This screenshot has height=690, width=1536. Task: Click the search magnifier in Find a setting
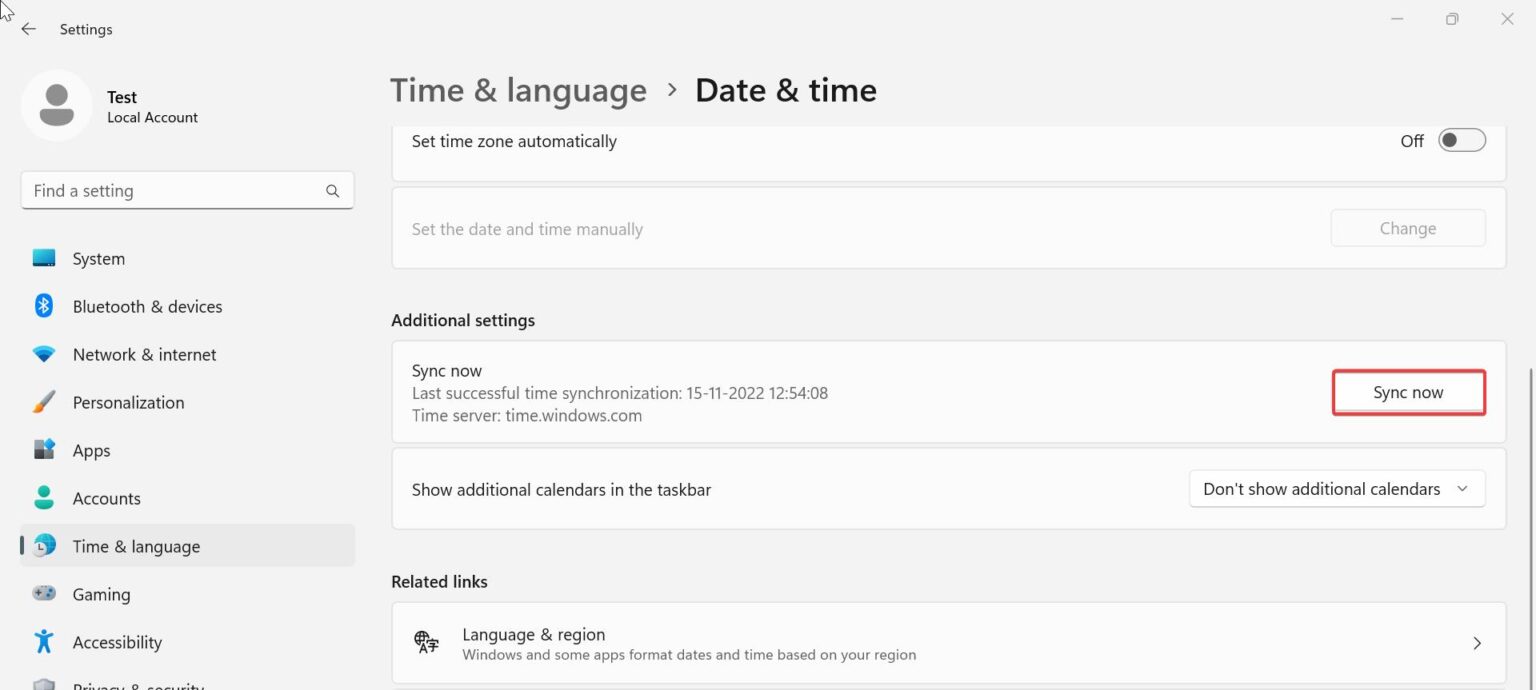(331, 190)
